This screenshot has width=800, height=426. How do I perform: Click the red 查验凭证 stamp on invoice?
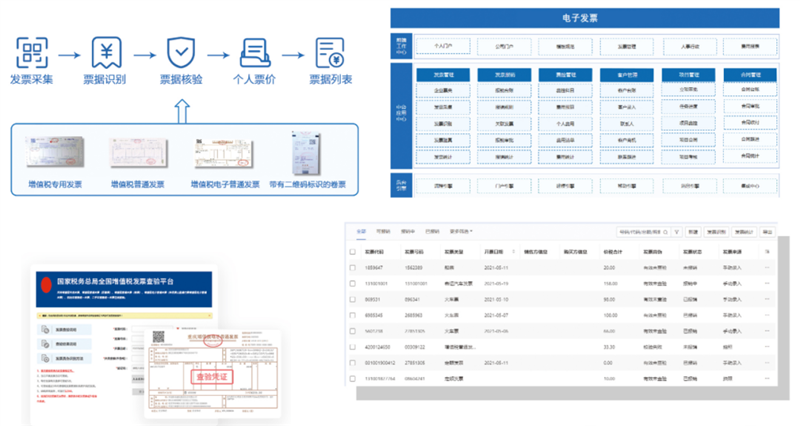[213, 377]
